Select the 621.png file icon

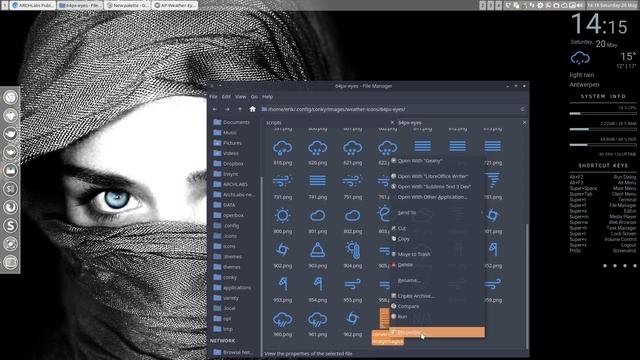353,148
